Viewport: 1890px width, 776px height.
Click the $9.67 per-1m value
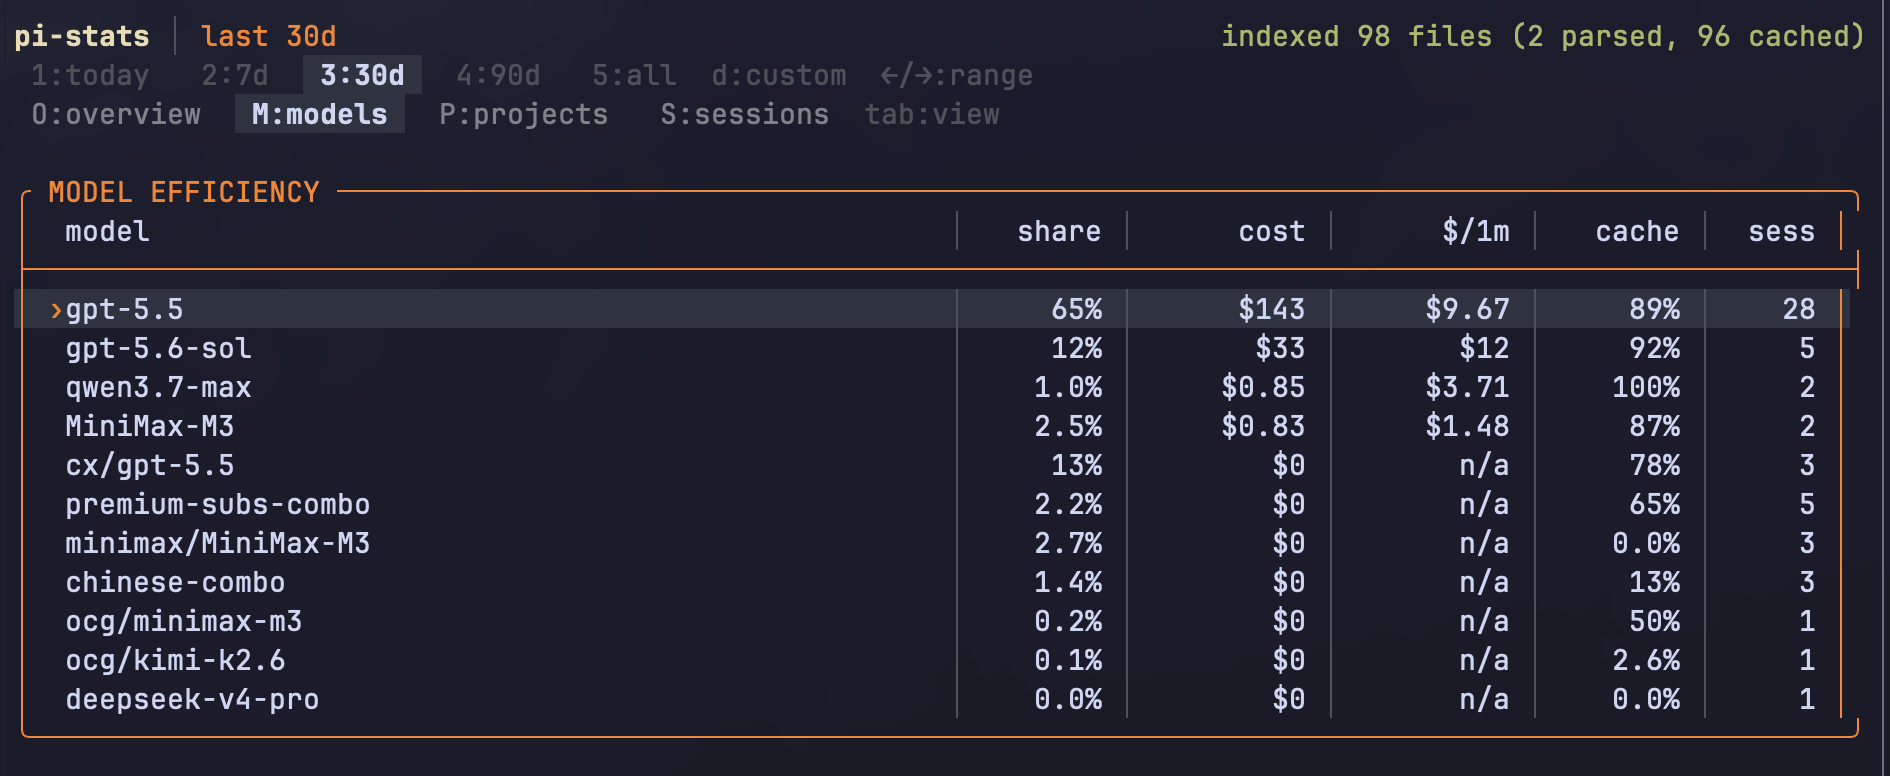point(1468,309)
